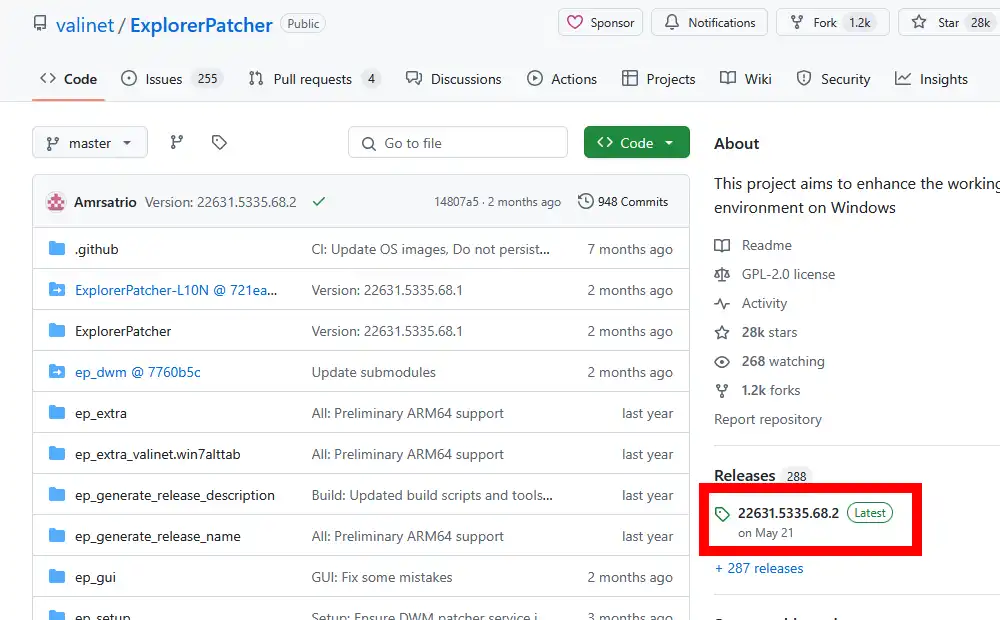The image size is (1000, 620).
Task: Open commit 'Build: Updated build scripts and tools...'
Action: [432, 495]
